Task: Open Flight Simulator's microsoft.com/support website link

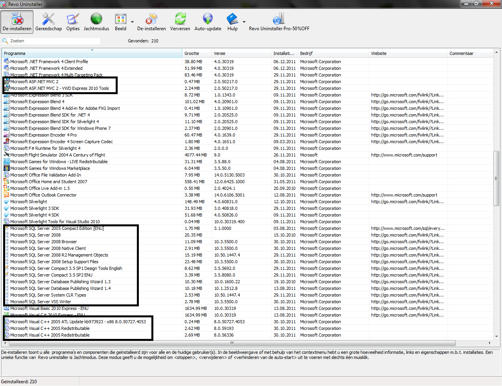Action: click(x=404, y=155)
